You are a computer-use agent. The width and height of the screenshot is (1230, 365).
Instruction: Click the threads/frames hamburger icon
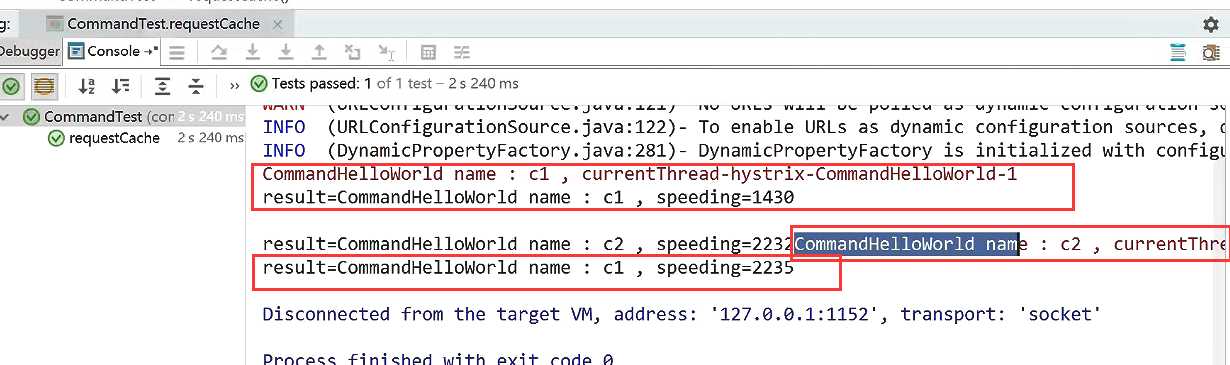177,52
